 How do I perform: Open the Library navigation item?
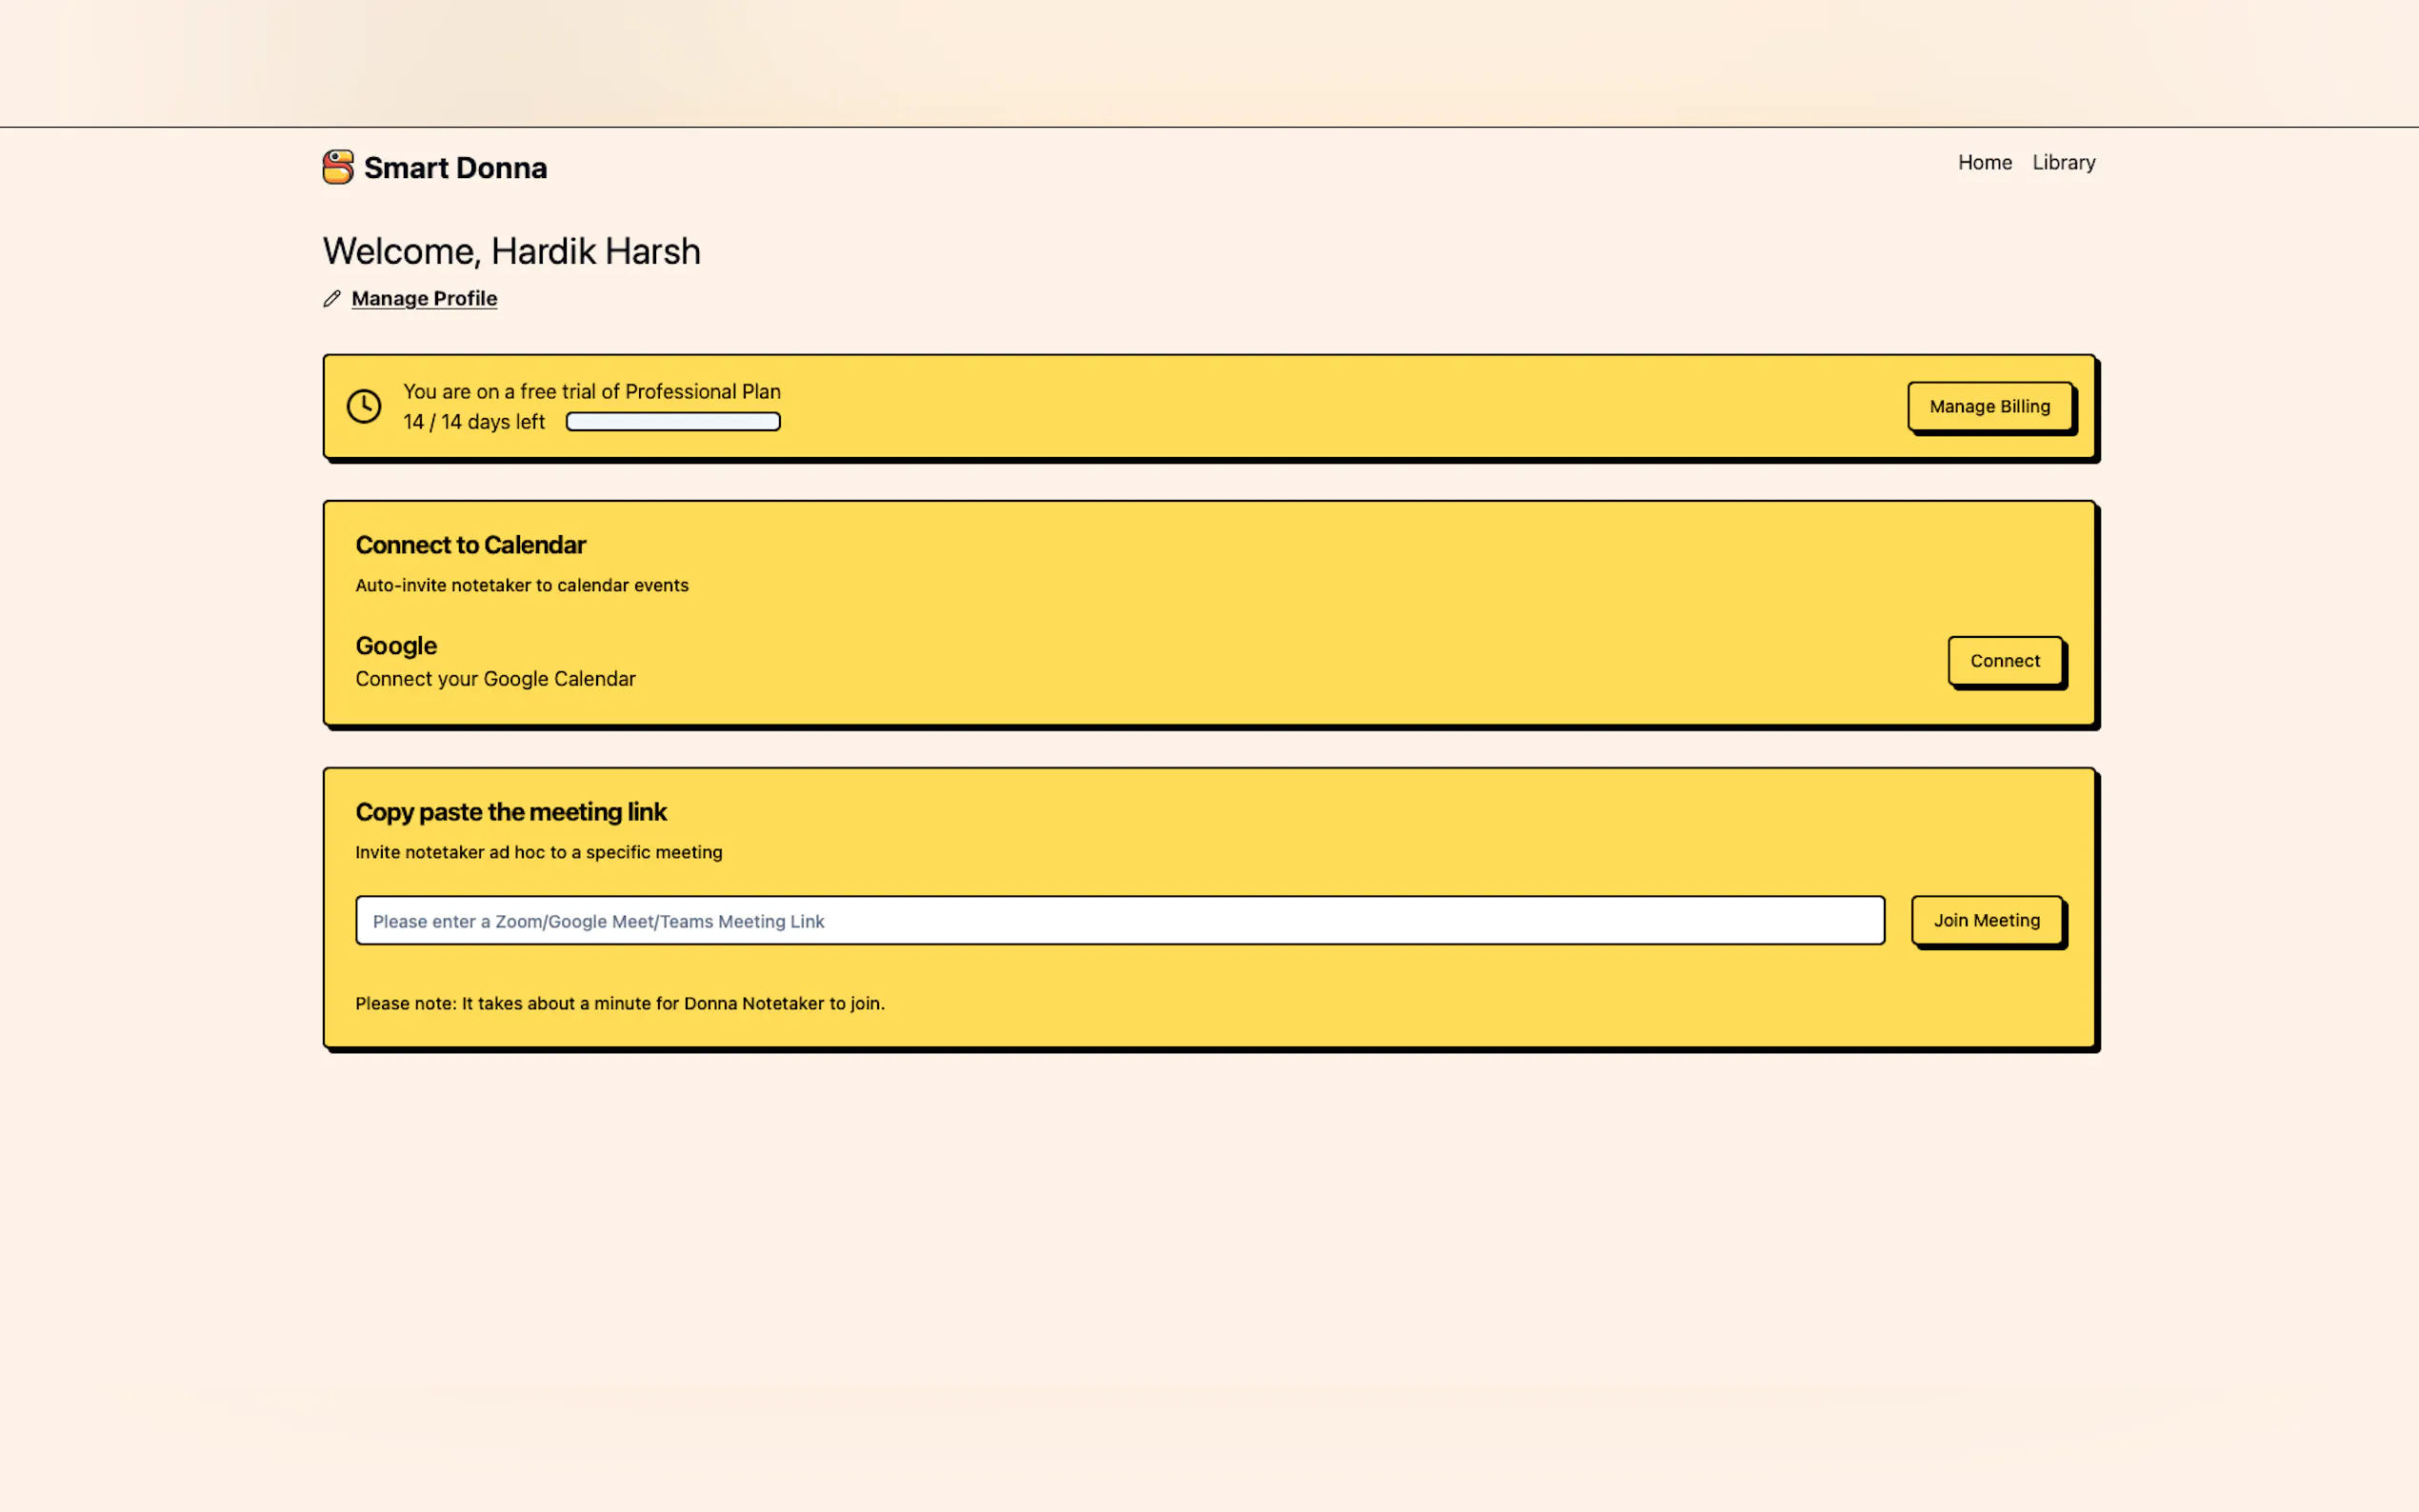coord(2063,162)
